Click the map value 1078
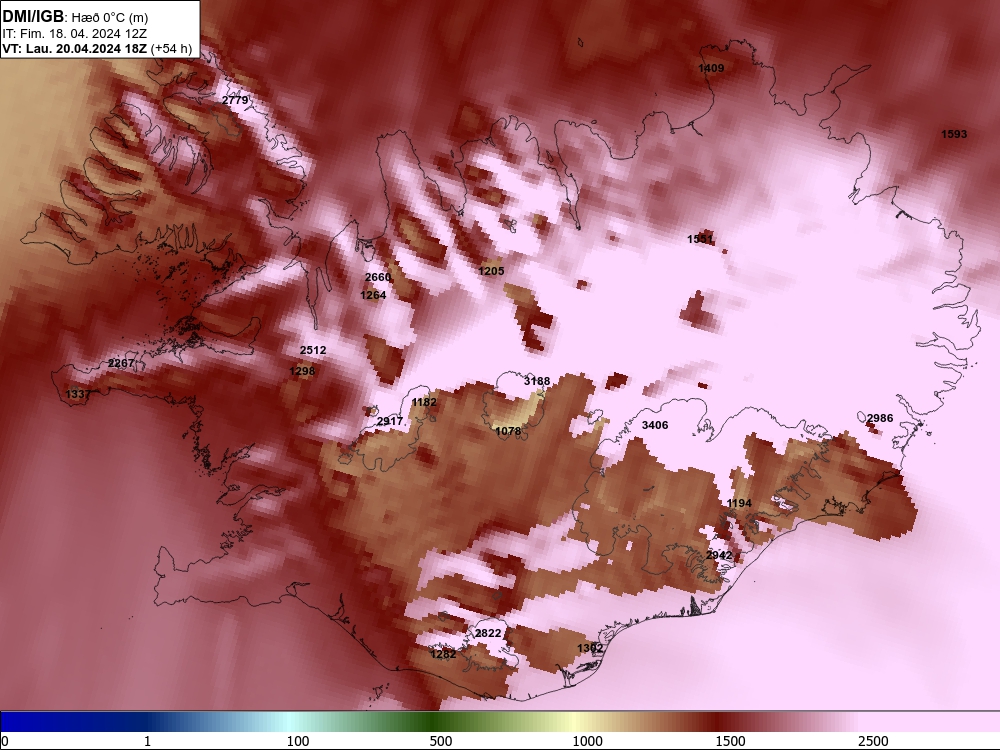1000x750 pixels. pos(508,431)
